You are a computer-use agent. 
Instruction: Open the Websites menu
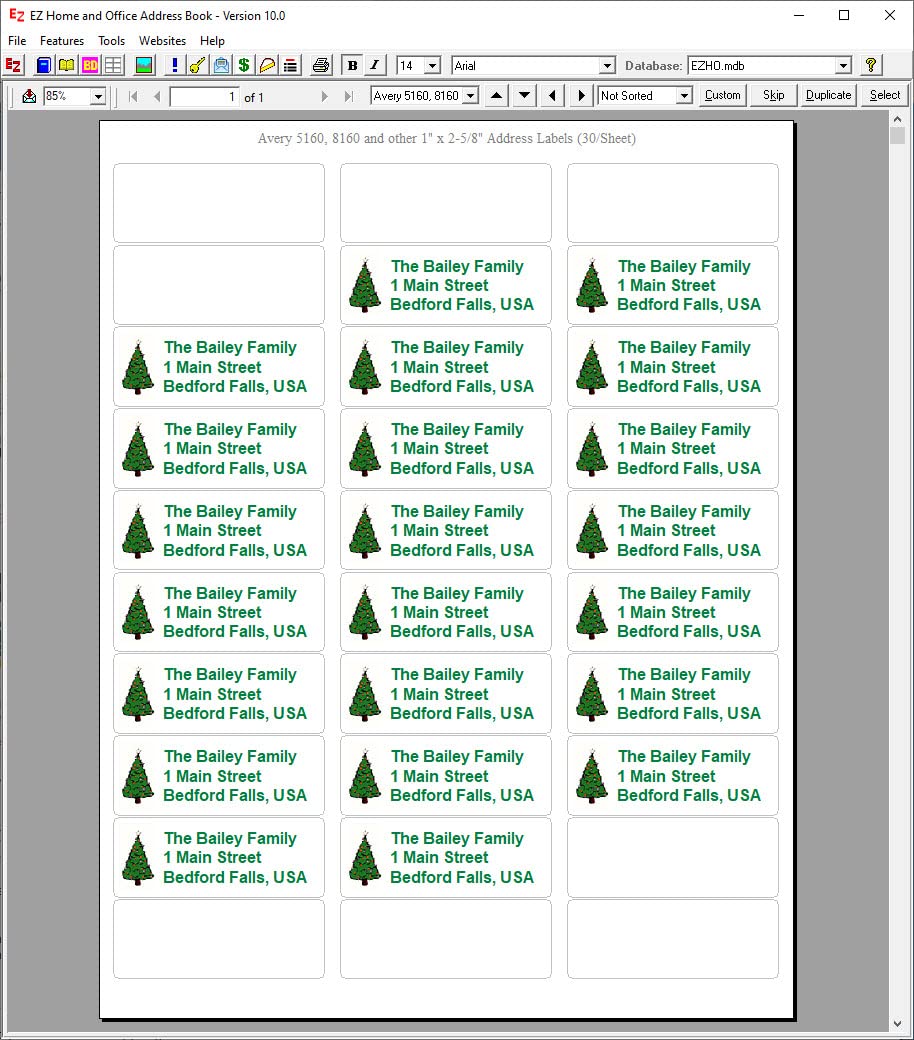tap(163, 40)
